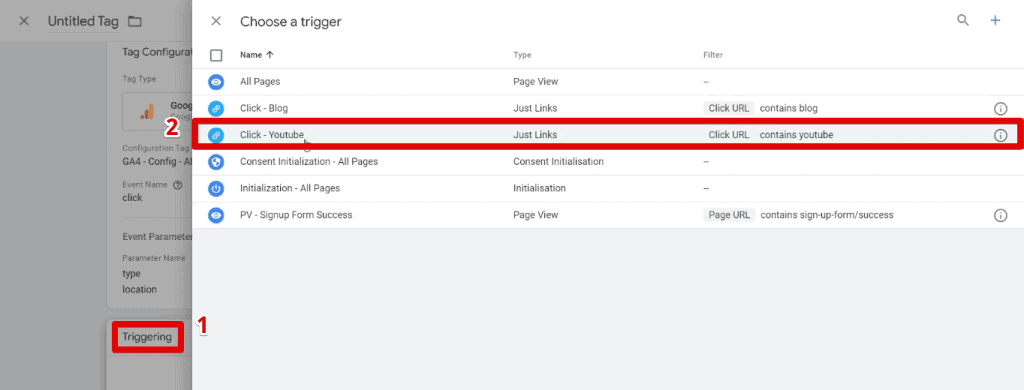Click the Initialisation type cell

(539, 188)
